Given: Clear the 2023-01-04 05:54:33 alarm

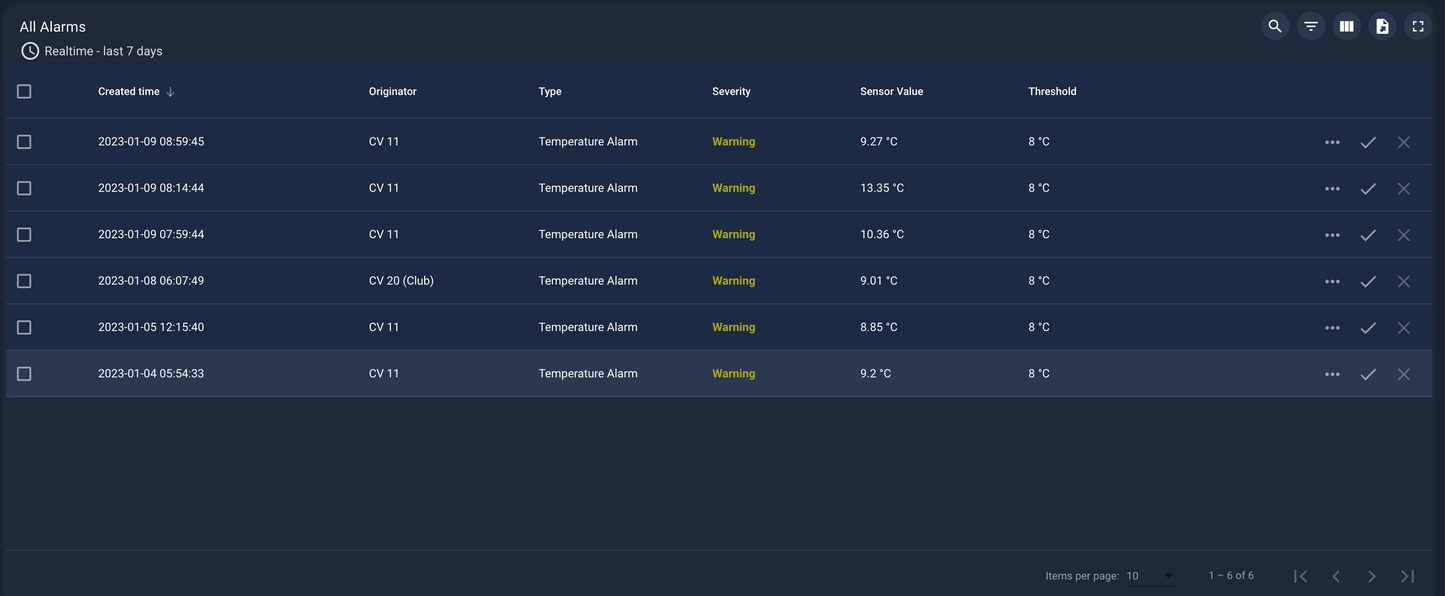Looking at the screenshot, I should (1403, 374).
